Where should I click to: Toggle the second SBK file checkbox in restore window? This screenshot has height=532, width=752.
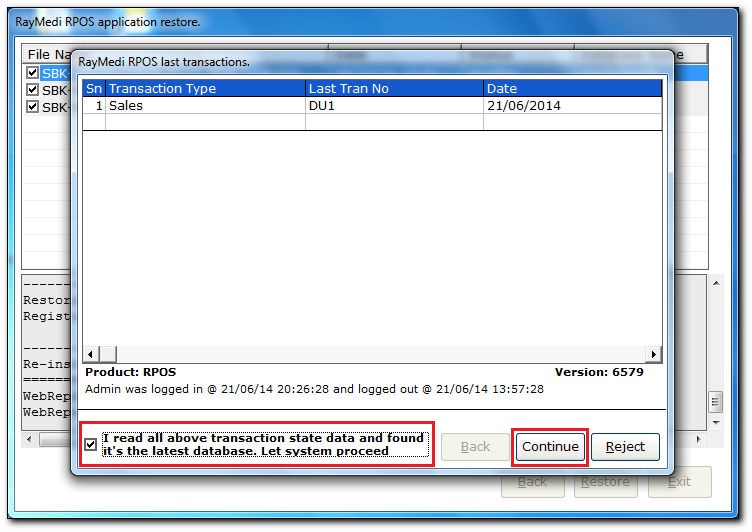32,89
